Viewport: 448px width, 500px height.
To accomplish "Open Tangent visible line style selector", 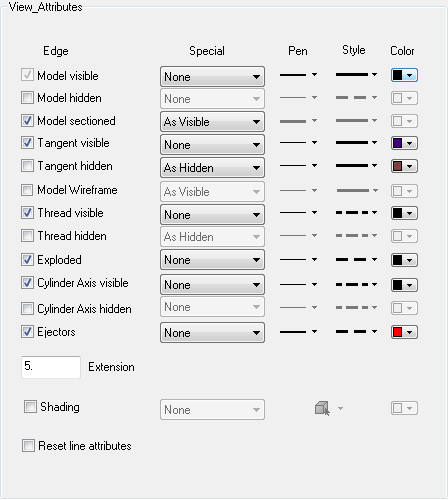I will click(x=356, y=143).
